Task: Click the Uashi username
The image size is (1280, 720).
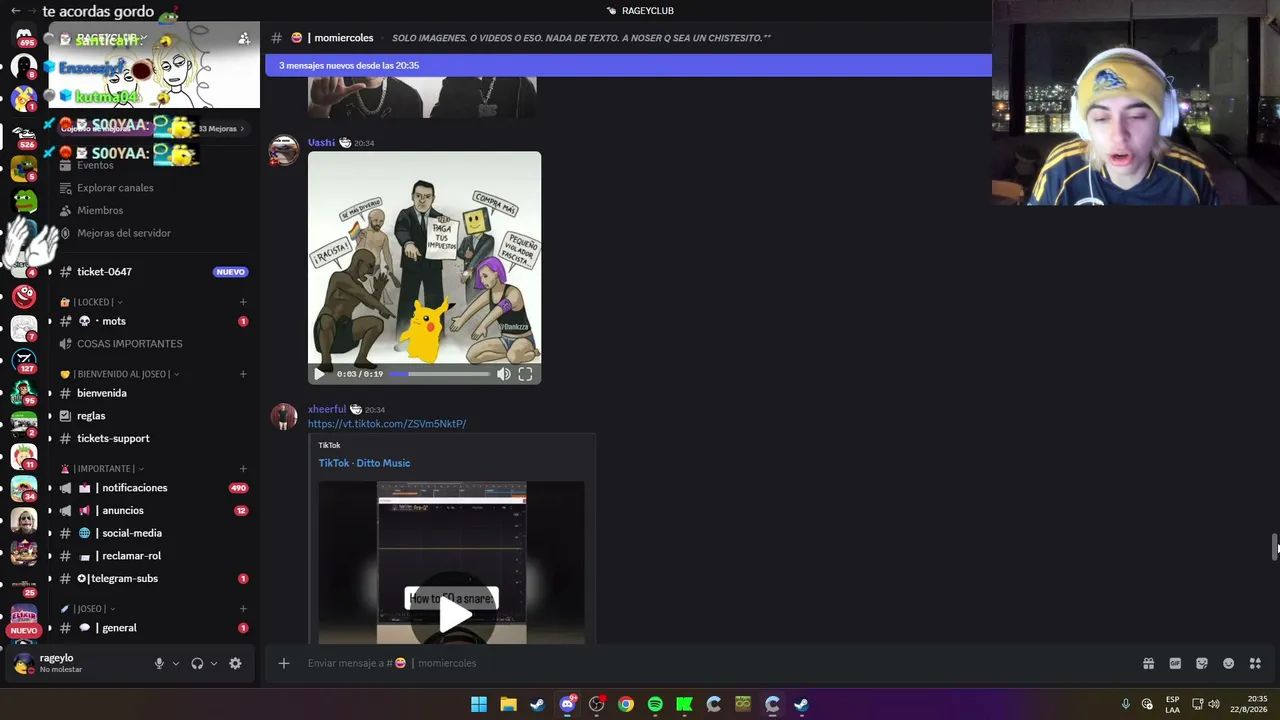Action: [x=321, y=143]
